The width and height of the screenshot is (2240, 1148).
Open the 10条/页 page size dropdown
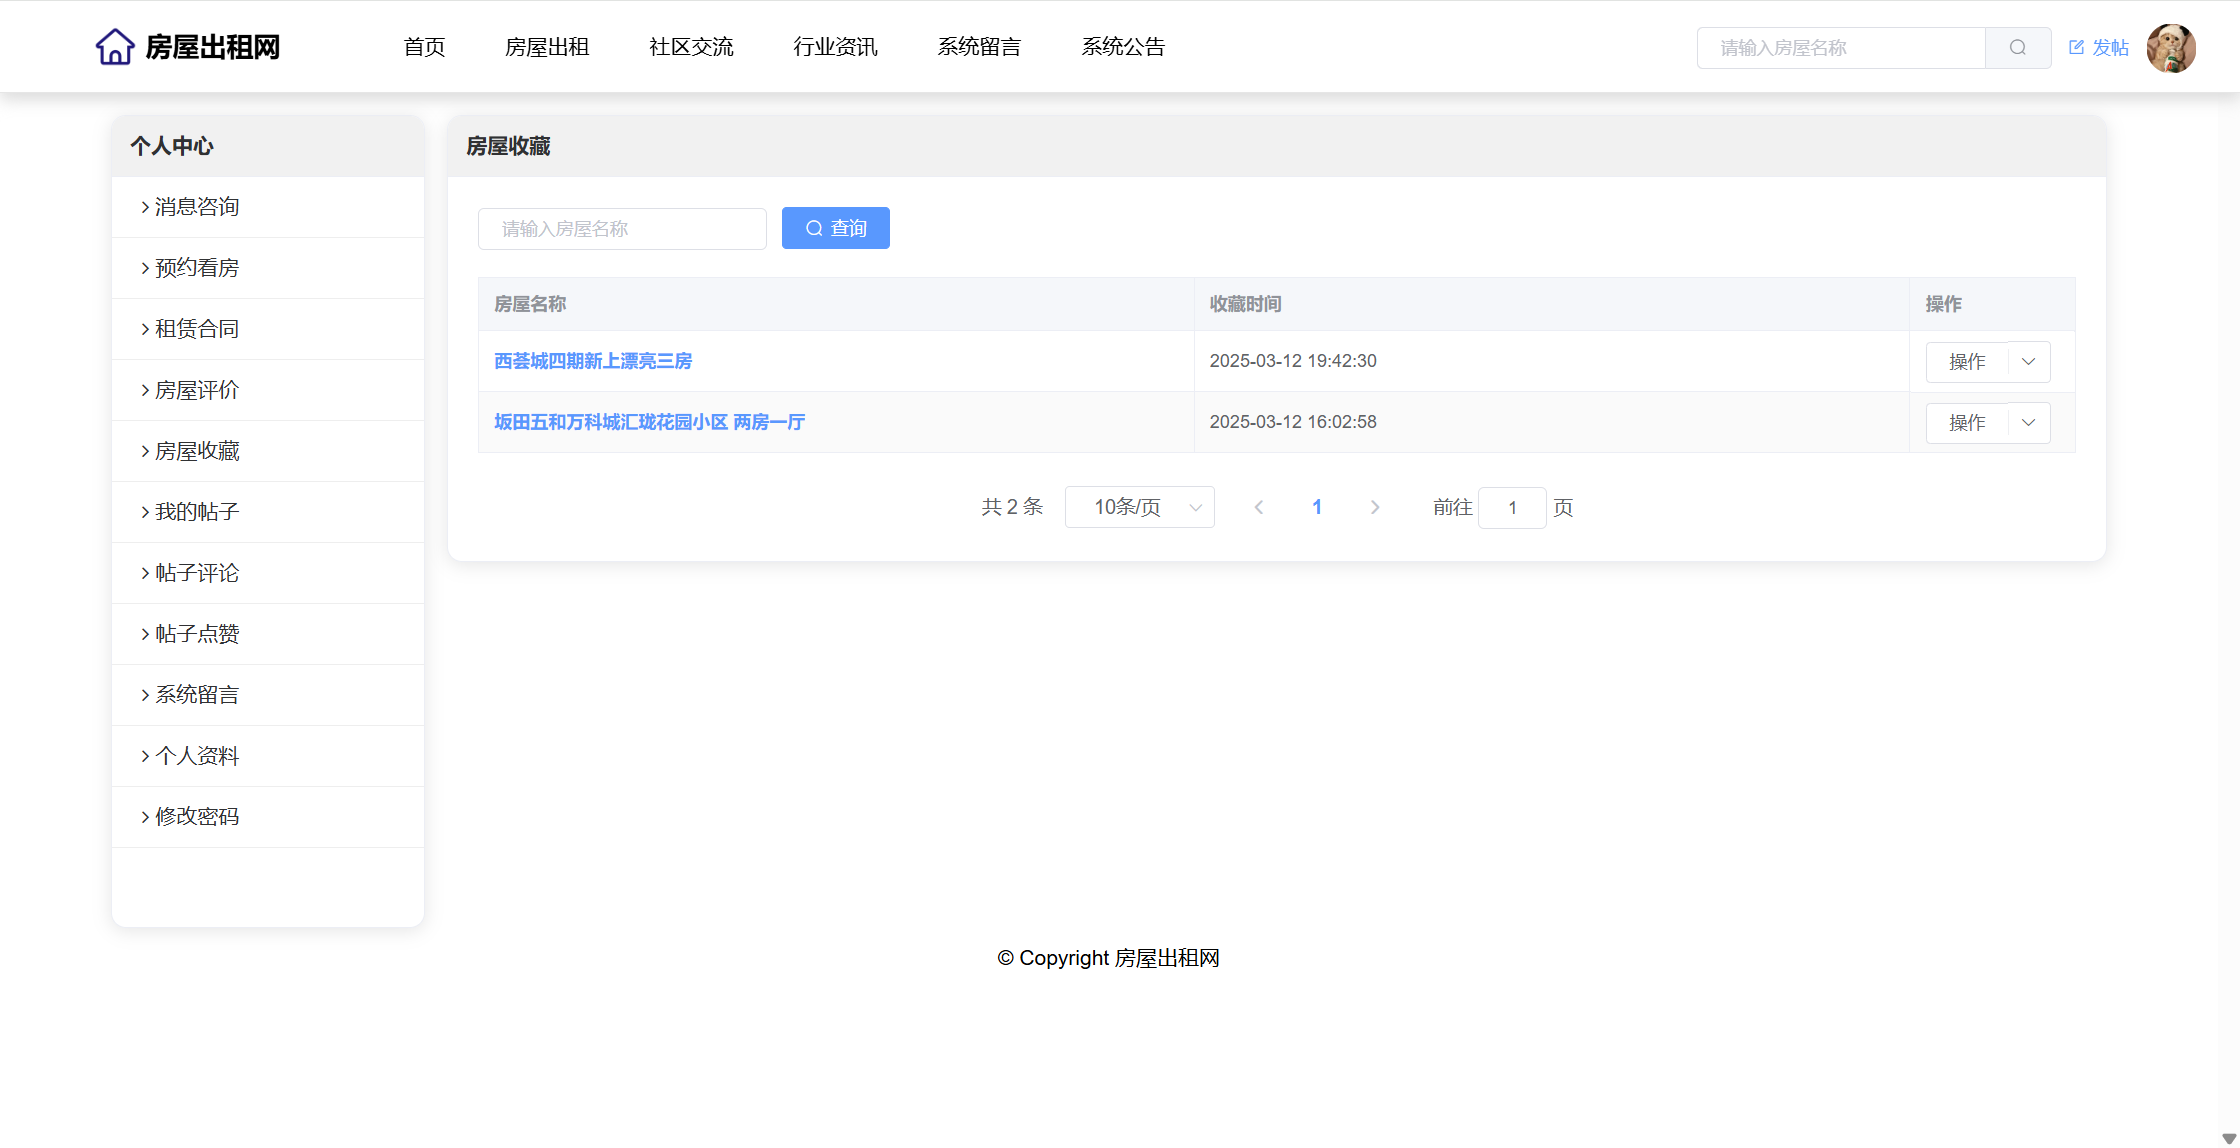(1139, 508)
